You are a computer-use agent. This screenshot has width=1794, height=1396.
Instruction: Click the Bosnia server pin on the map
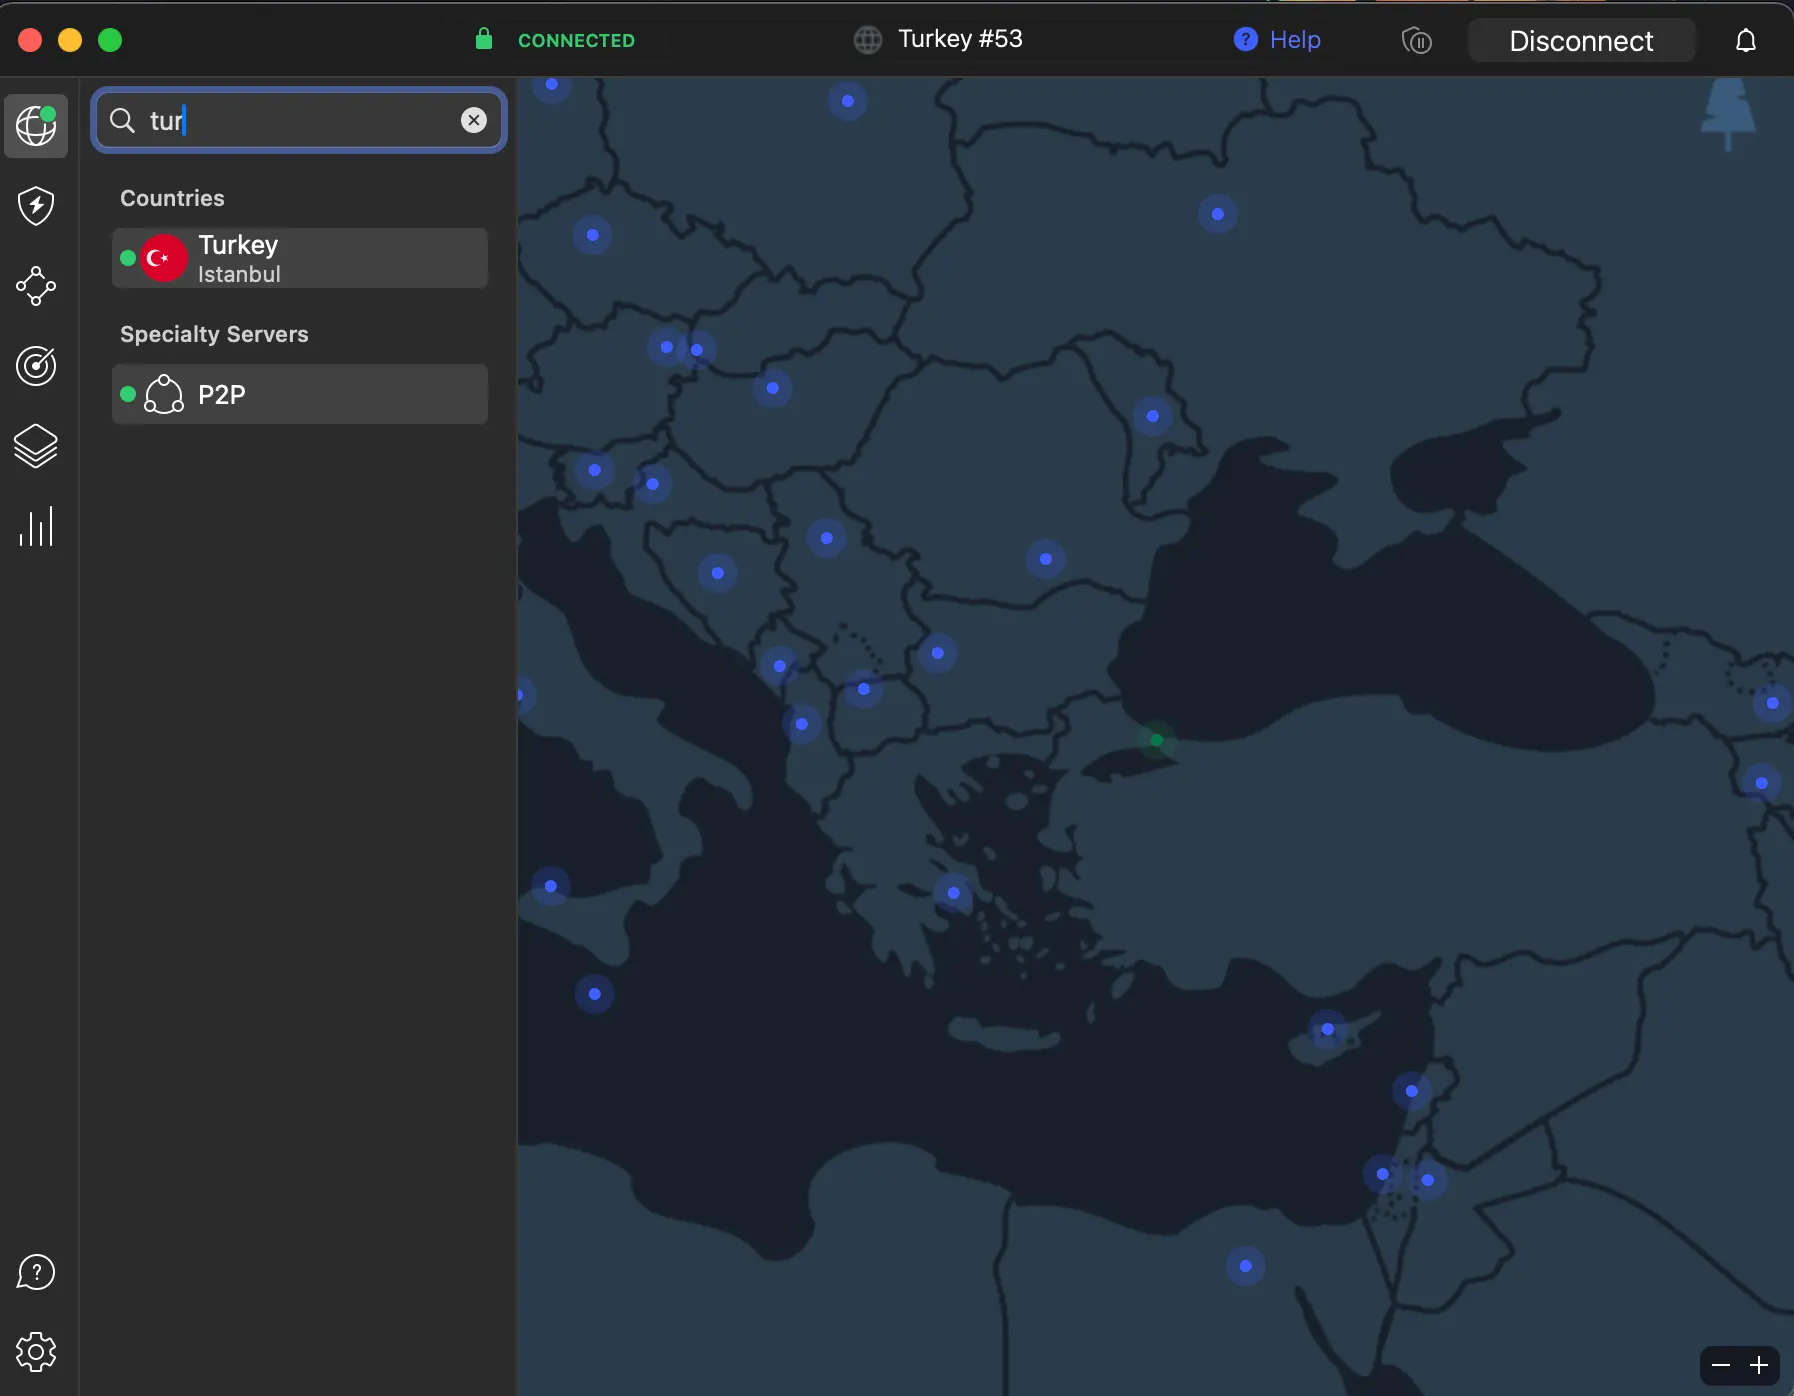coord(718,573)
